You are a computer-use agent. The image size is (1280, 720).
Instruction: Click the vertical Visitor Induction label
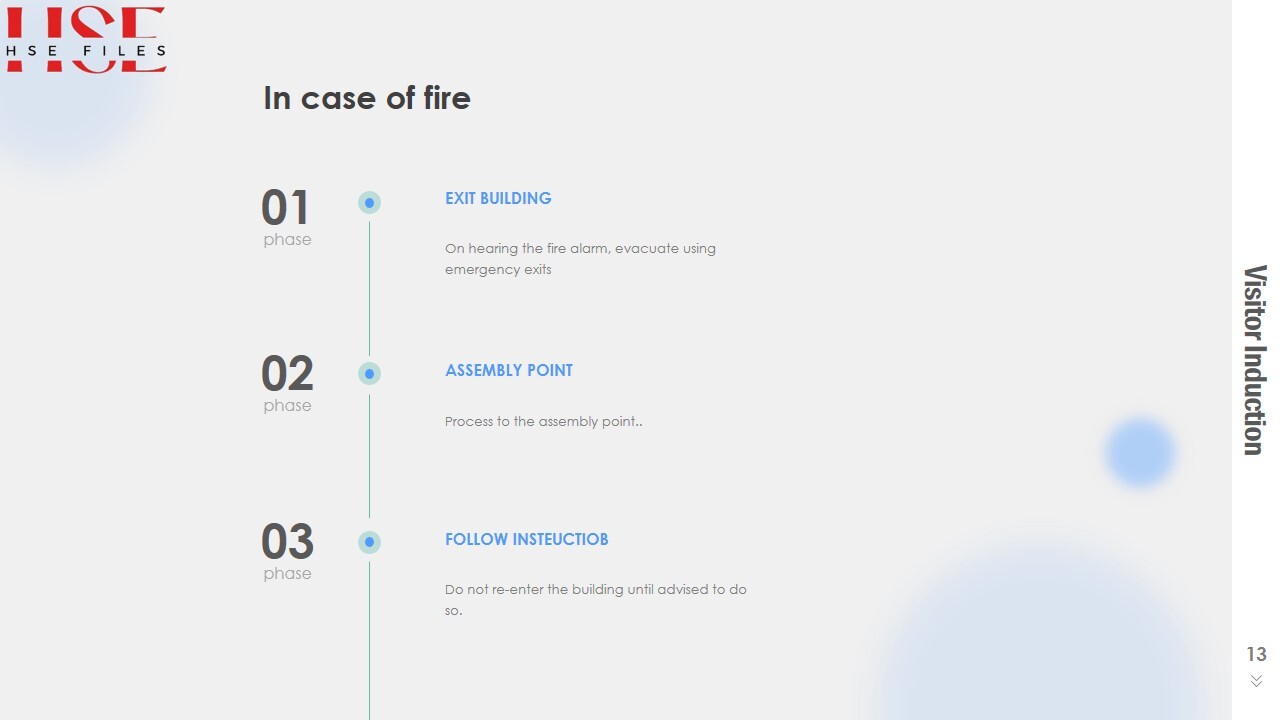coord(1255,360)
